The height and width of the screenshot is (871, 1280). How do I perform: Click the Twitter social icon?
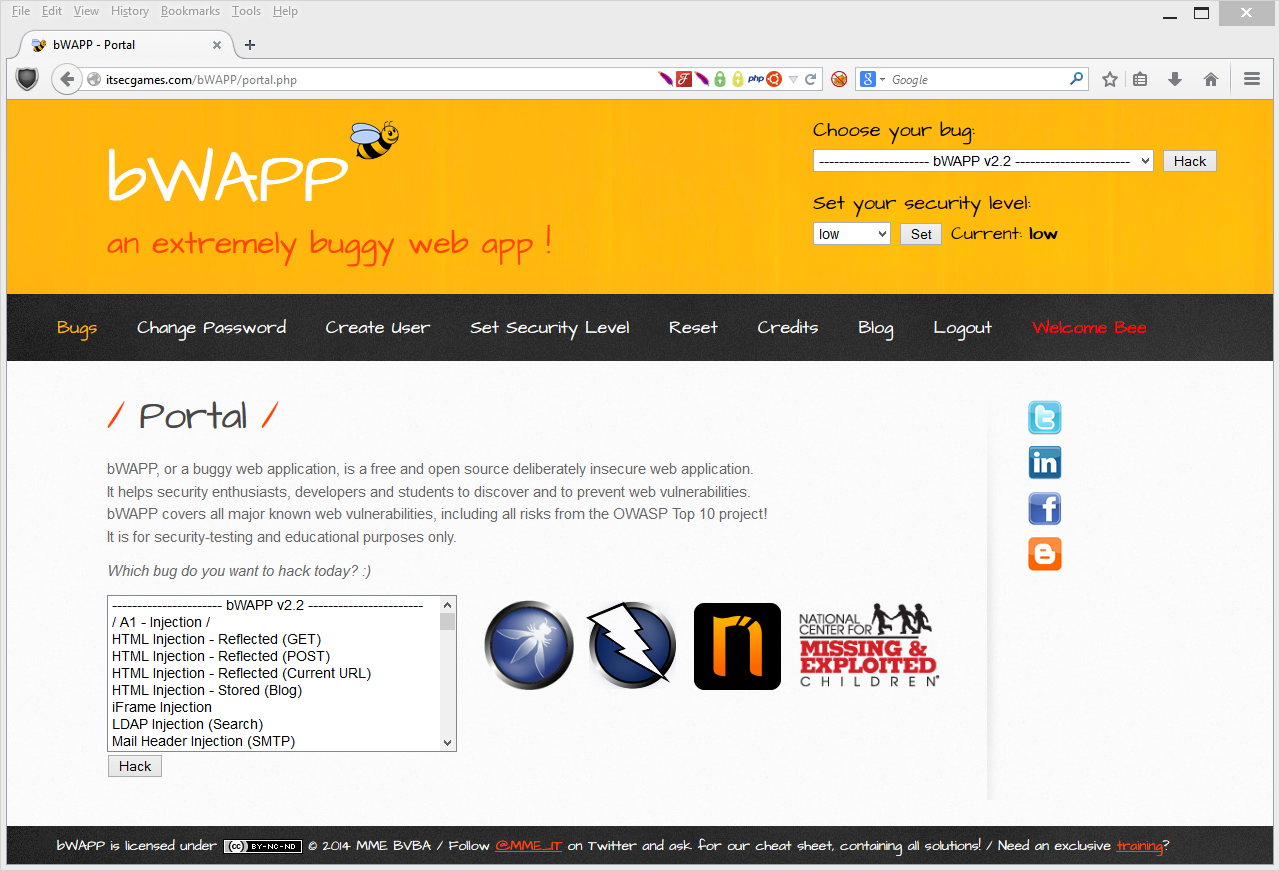click(1044, 417)
